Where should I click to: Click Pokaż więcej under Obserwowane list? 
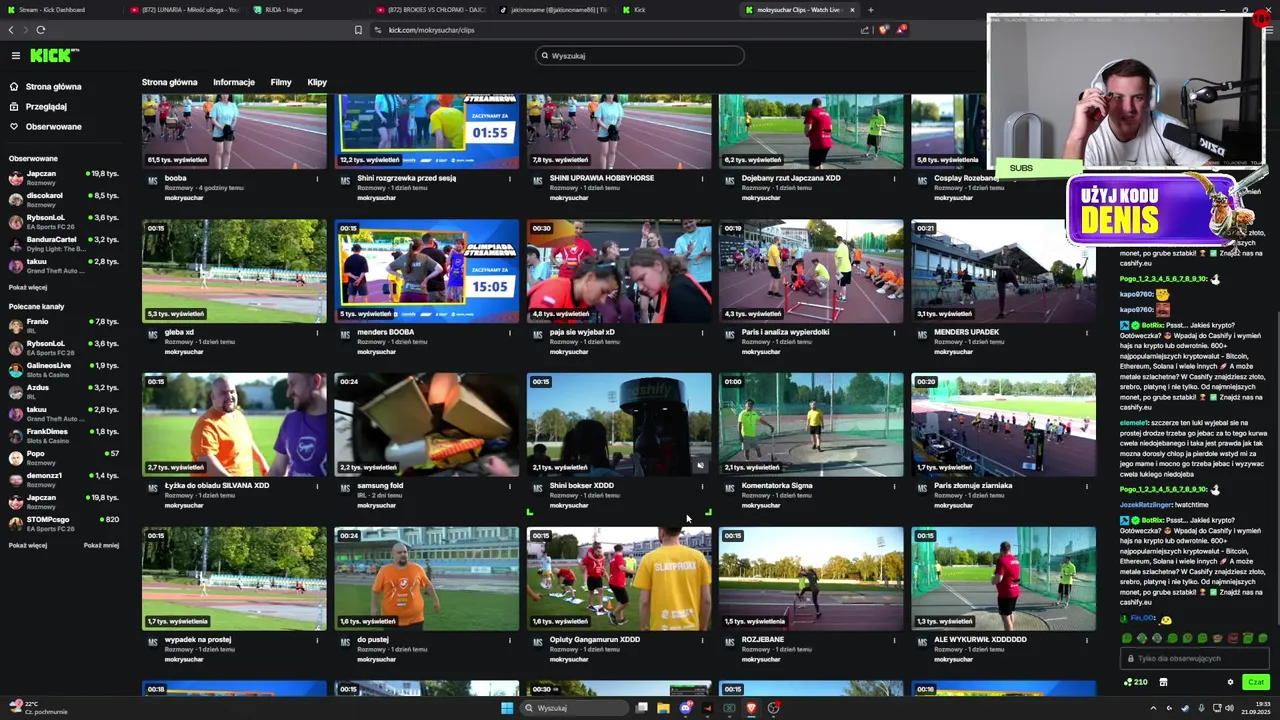(28, 287)
